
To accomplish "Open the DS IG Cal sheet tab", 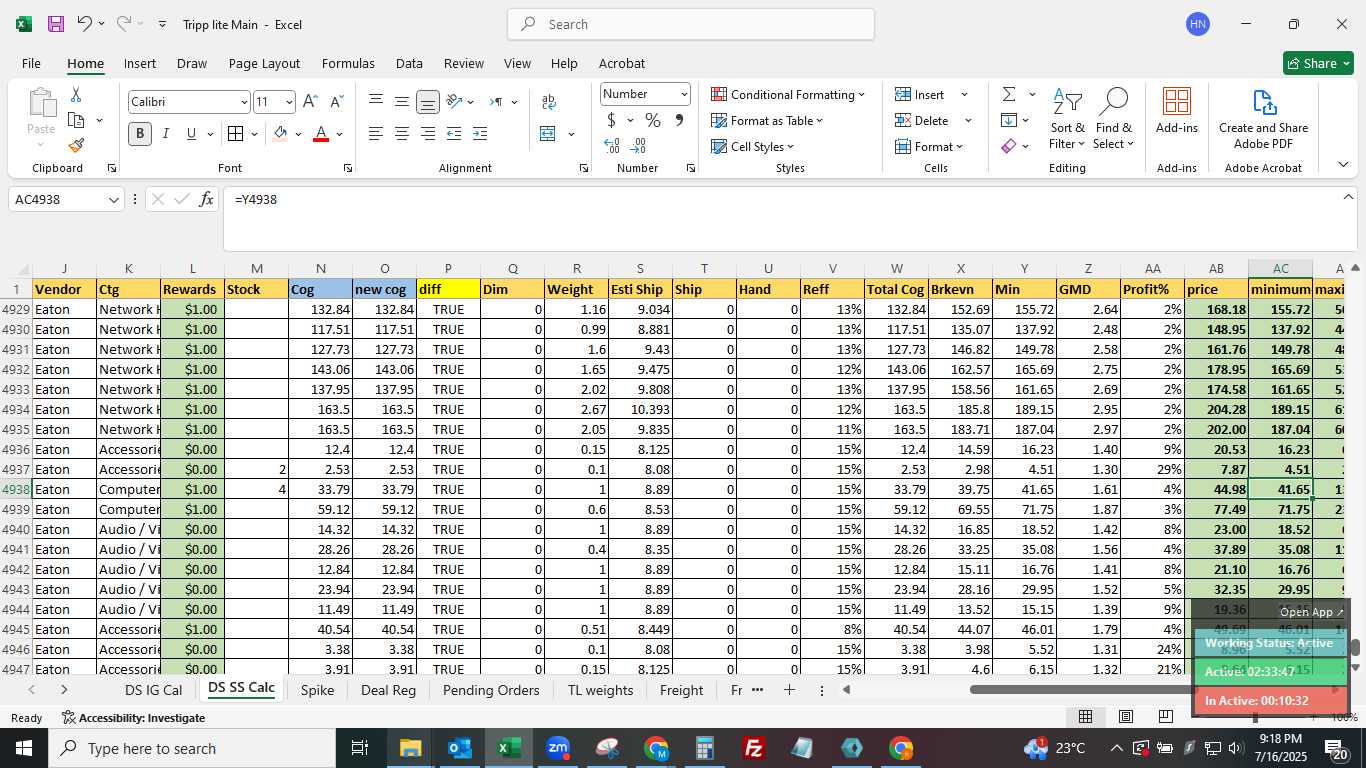I will click(153, 690).
